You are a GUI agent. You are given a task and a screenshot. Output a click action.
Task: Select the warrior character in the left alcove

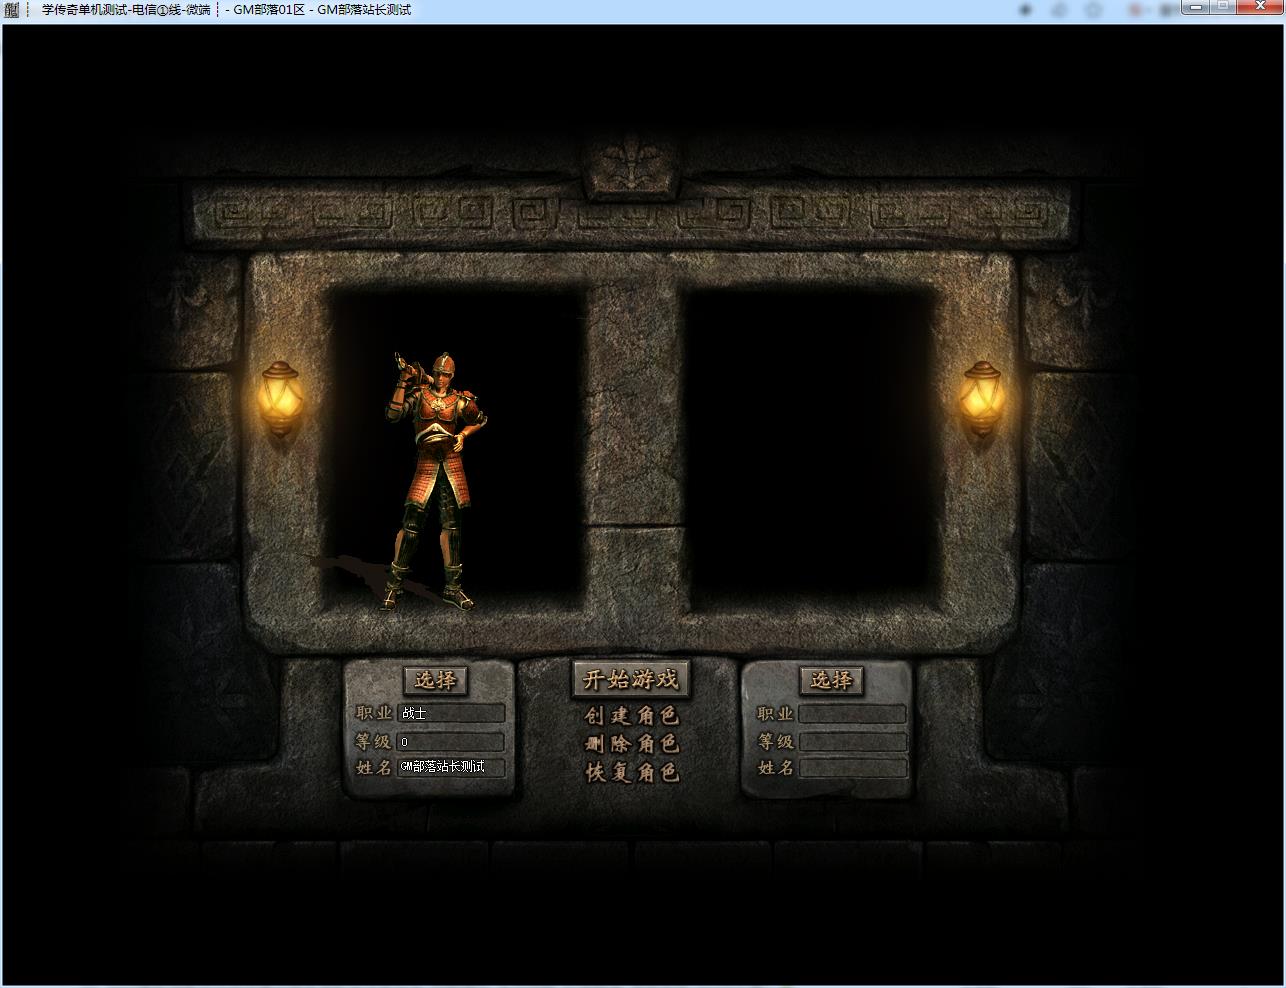pyautogui.click(x=435, y=481)
